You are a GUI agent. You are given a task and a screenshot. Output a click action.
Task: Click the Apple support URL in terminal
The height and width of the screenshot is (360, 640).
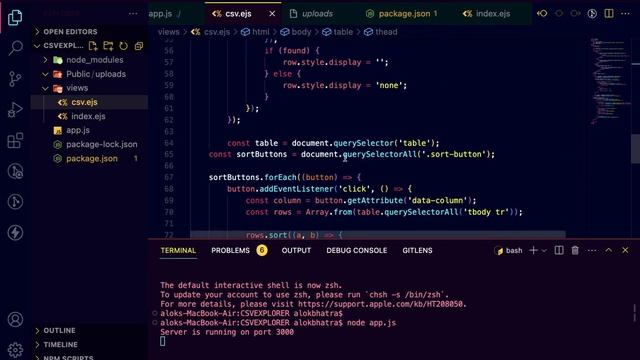click(381, 304)
